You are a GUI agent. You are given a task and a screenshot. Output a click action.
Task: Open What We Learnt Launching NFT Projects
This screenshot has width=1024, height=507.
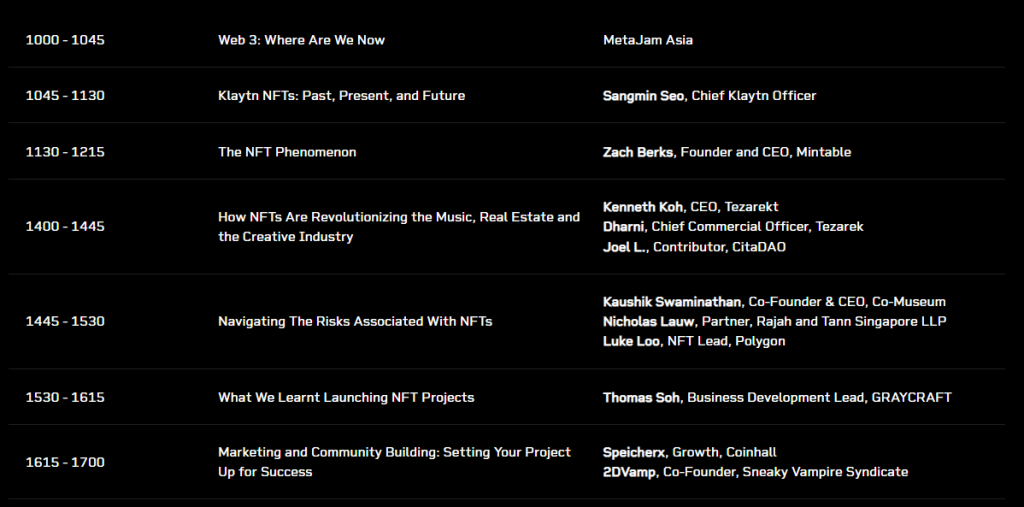(x=346, y=397)
